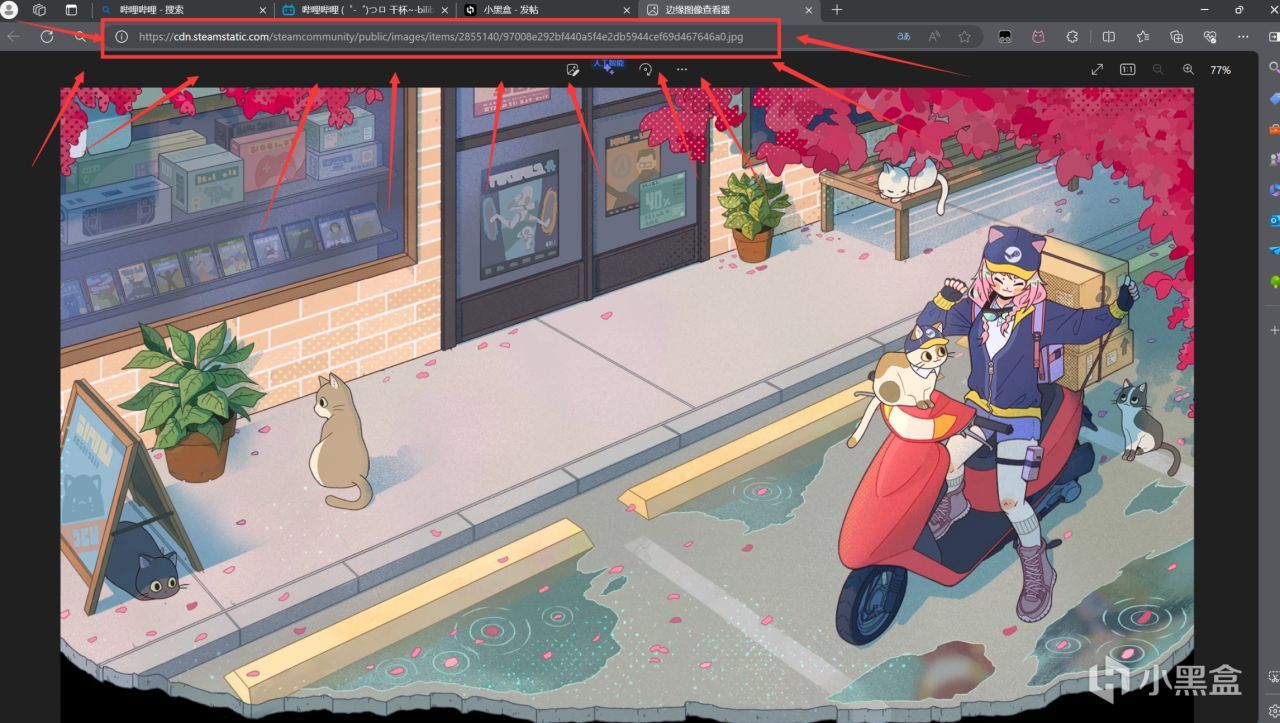Open the browser profile avatar
Image resolution: width=1280 pixels, height=723 pixels.
[x=10, y=10]
